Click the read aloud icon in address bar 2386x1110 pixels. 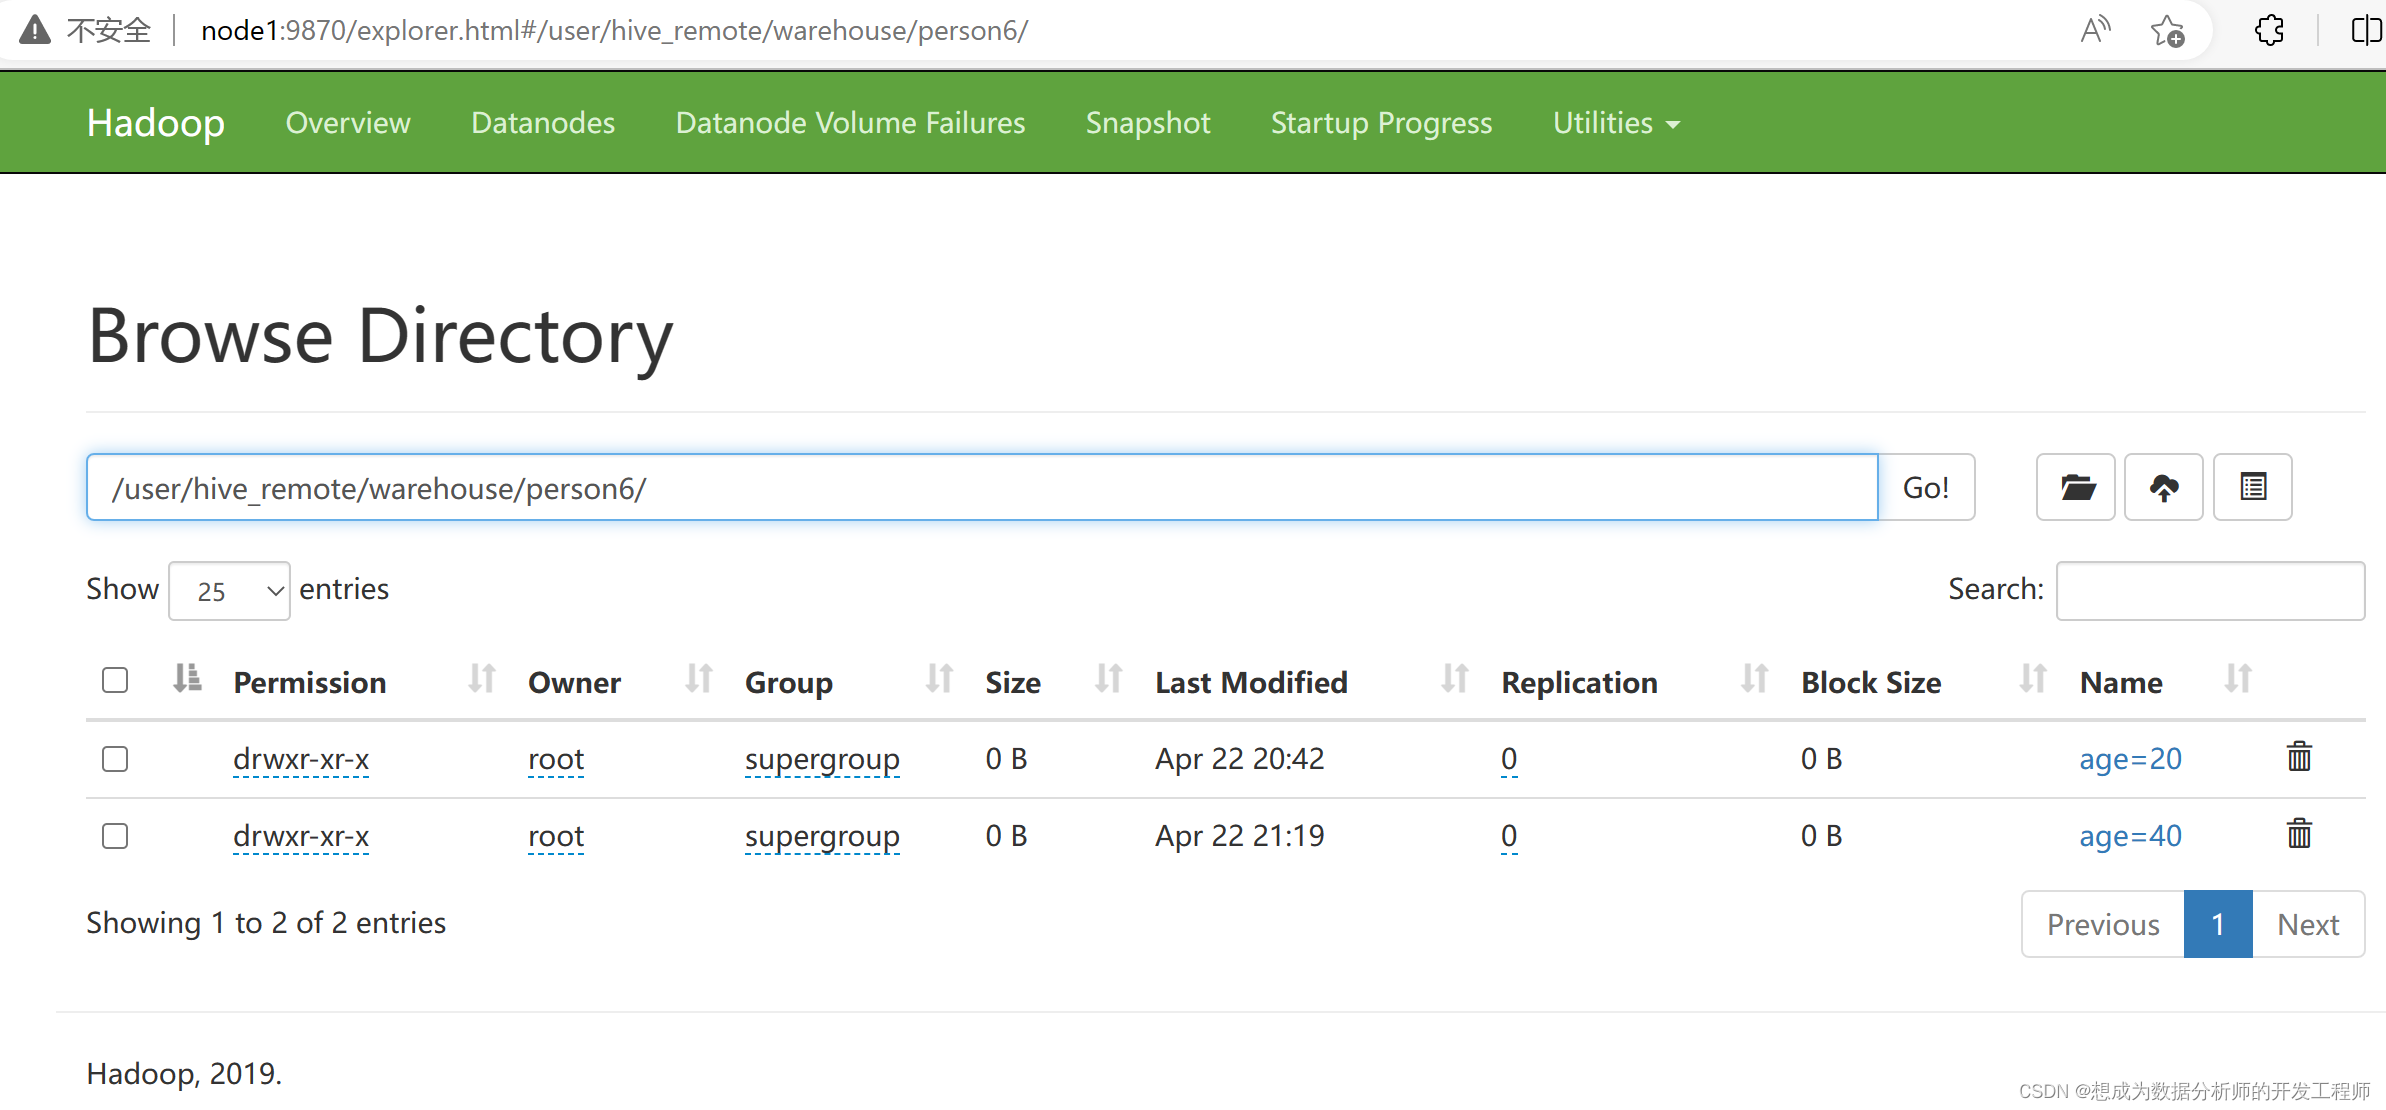[2095, 31]
